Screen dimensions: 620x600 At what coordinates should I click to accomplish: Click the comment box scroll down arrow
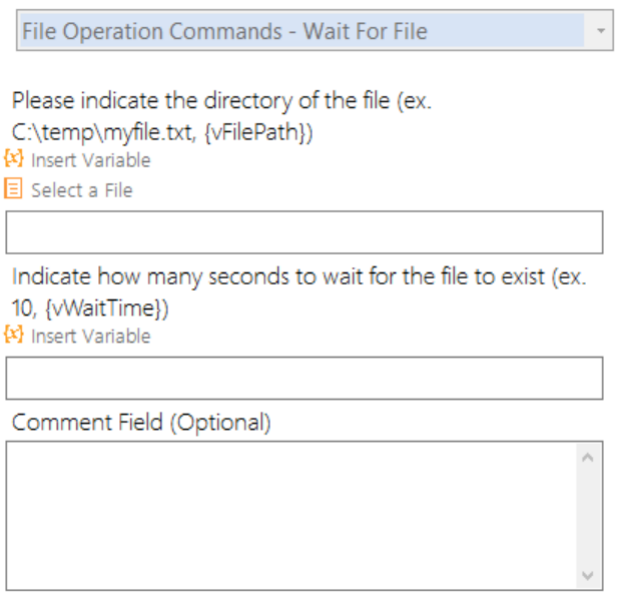pos(588,575)
